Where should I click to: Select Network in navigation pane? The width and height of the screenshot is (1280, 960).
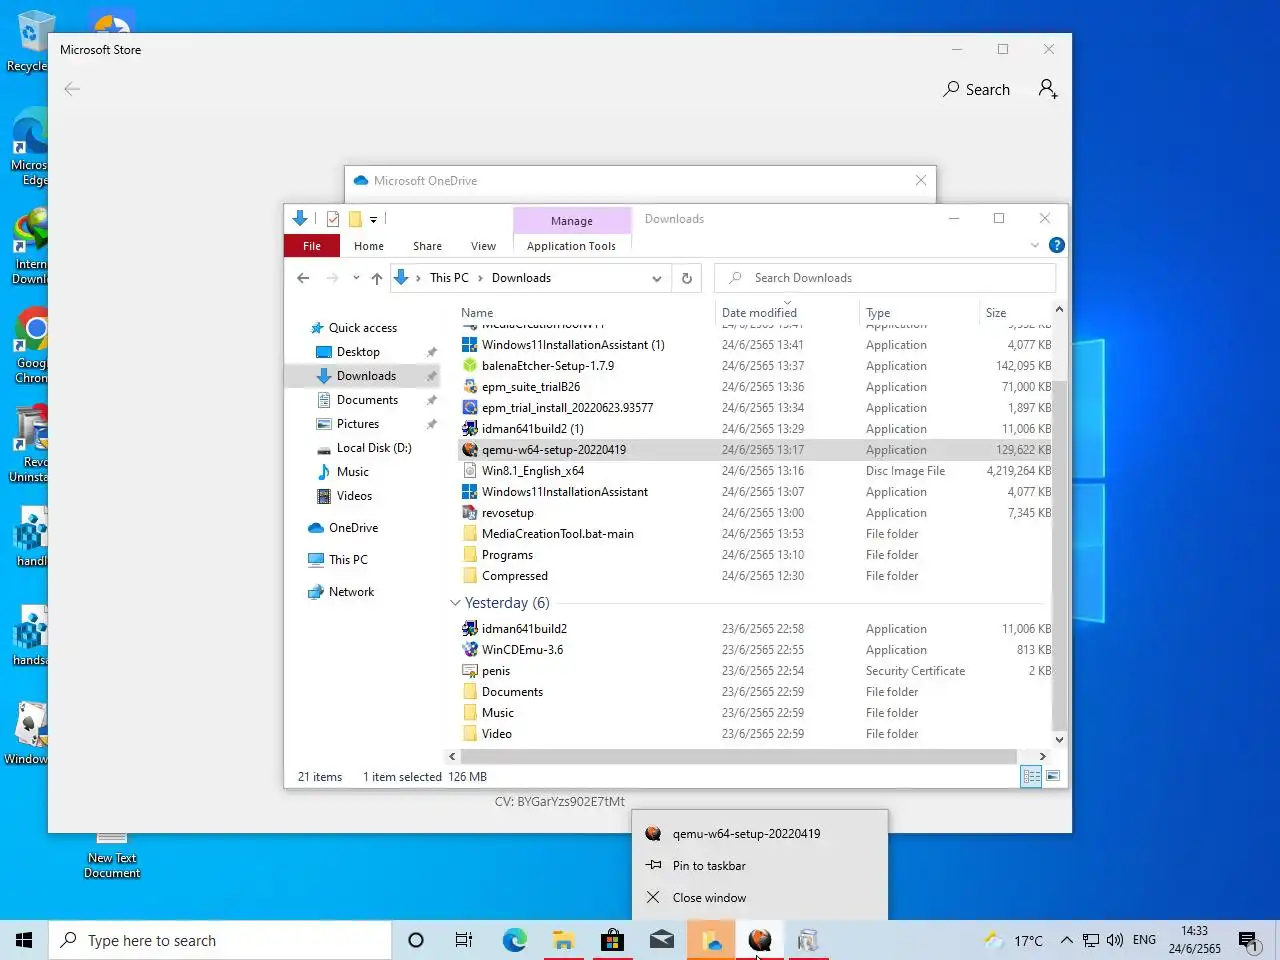351,592
